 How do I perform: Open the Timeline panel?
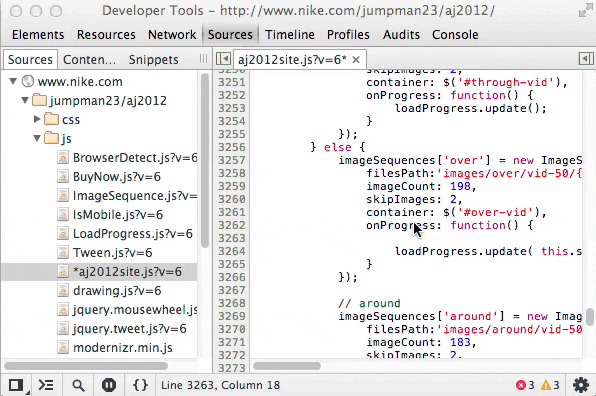click(x=290, y=35)
